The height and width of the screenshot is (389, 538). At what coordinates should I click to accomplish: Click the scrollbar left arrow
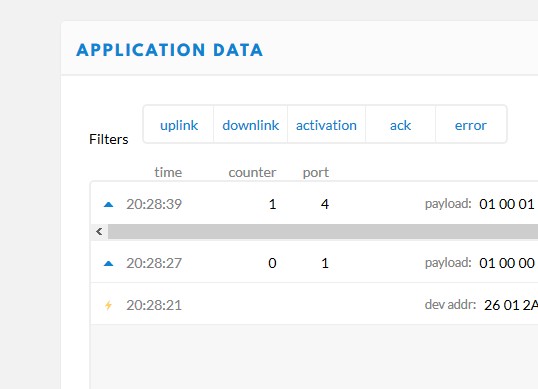[x=100, y=232]
